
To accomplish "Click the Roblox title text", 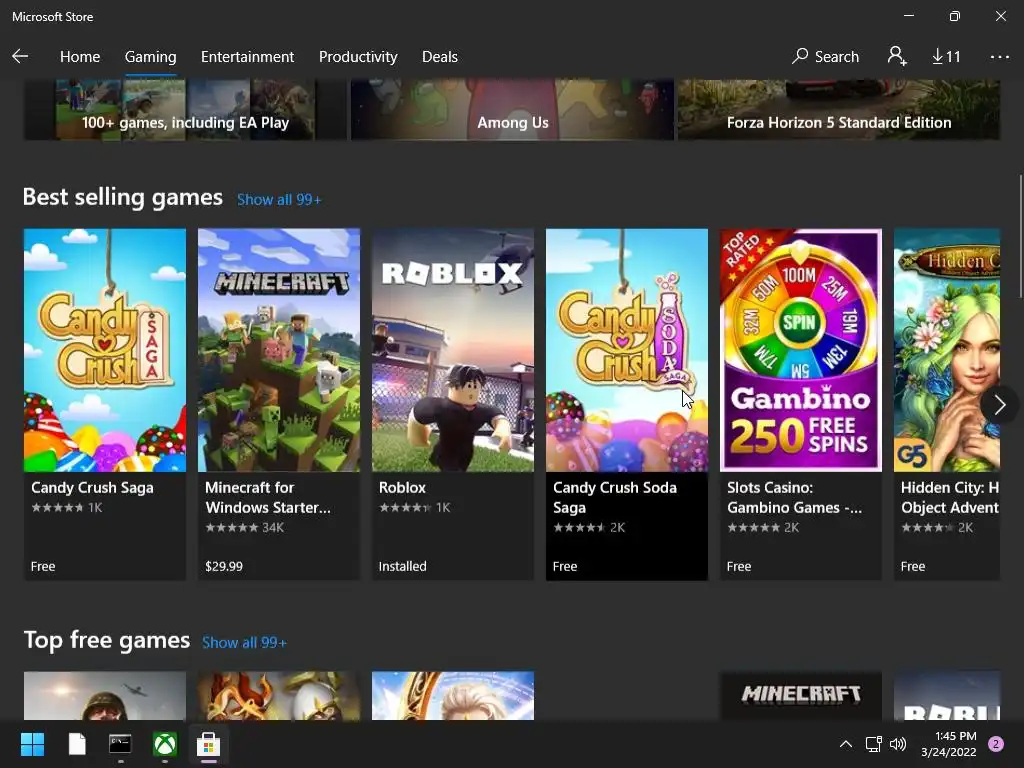I will click(x=402, y=488).
